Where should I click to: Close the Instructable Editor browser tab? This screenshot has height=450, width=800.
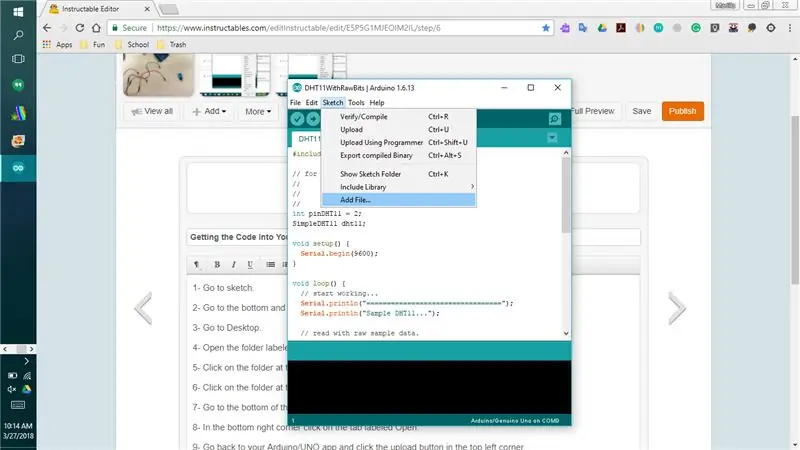point(147,9)
